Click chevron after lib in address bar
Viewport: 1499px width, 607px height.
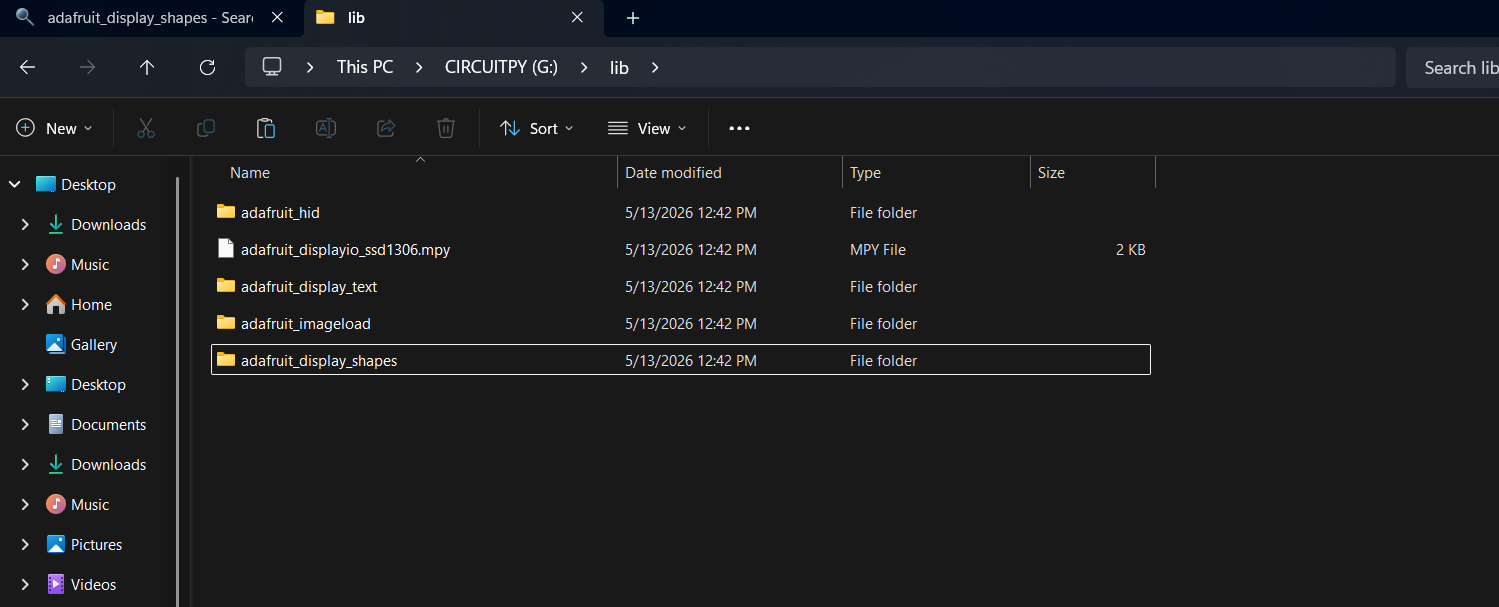(x=655, y=67)
